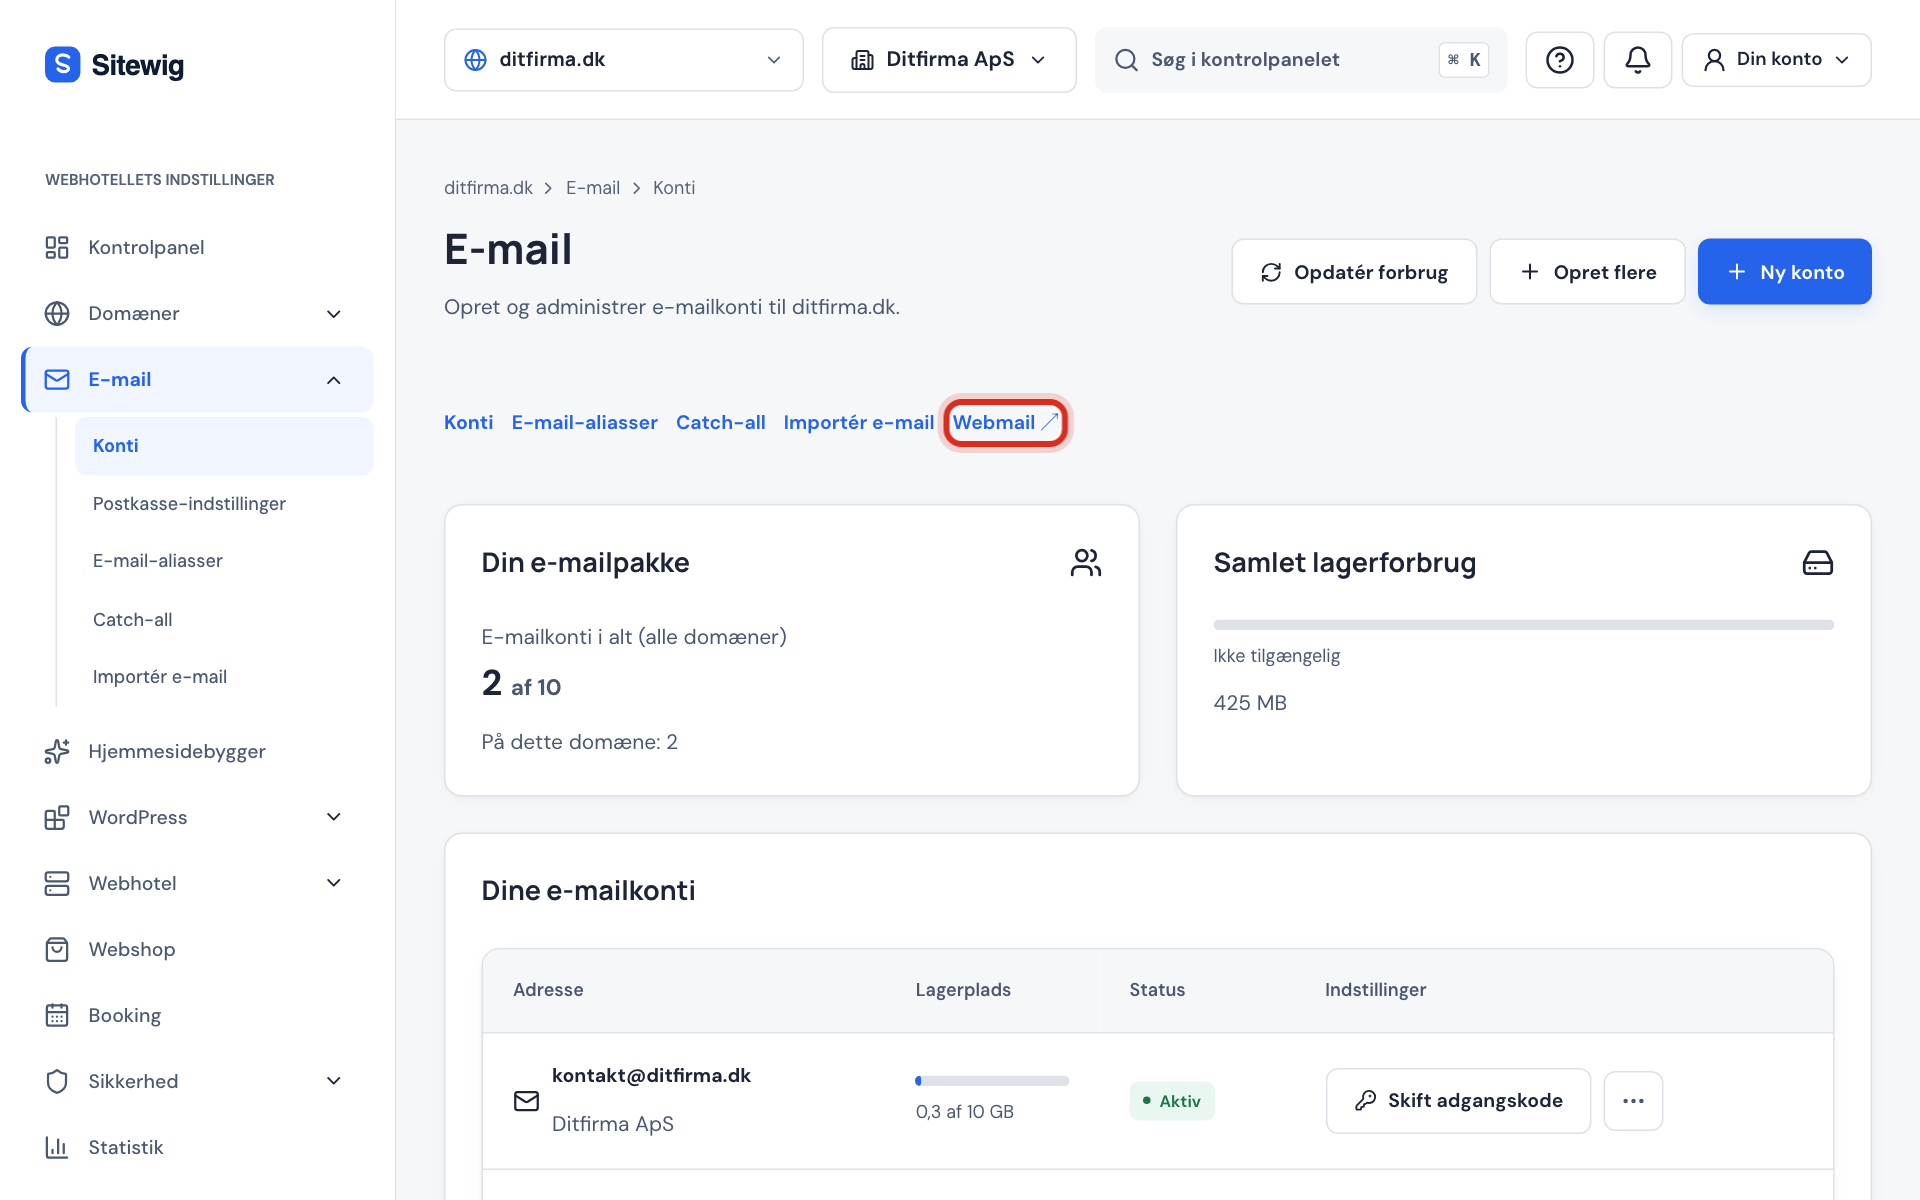Expand the WordPress sidebar section

coord(334,817)
